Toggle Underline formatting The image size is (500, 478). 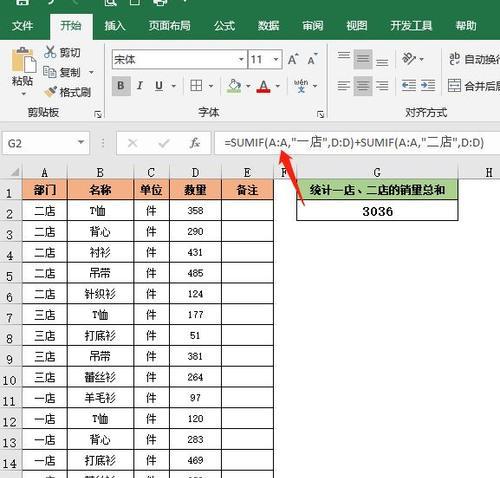coord(159,86)
